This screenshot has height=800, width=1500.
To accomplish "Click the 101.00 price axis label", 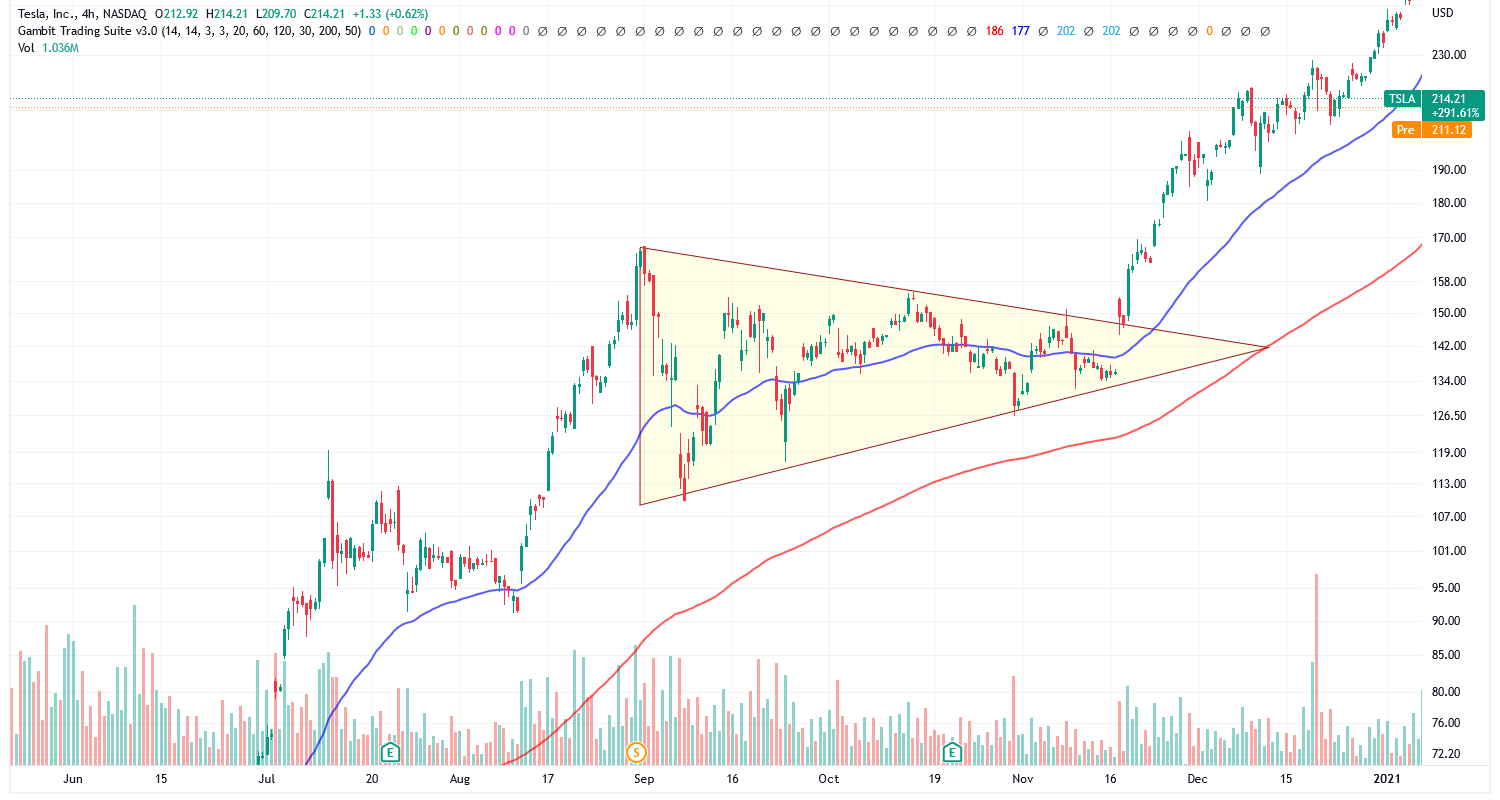I will coord(1449,551).
